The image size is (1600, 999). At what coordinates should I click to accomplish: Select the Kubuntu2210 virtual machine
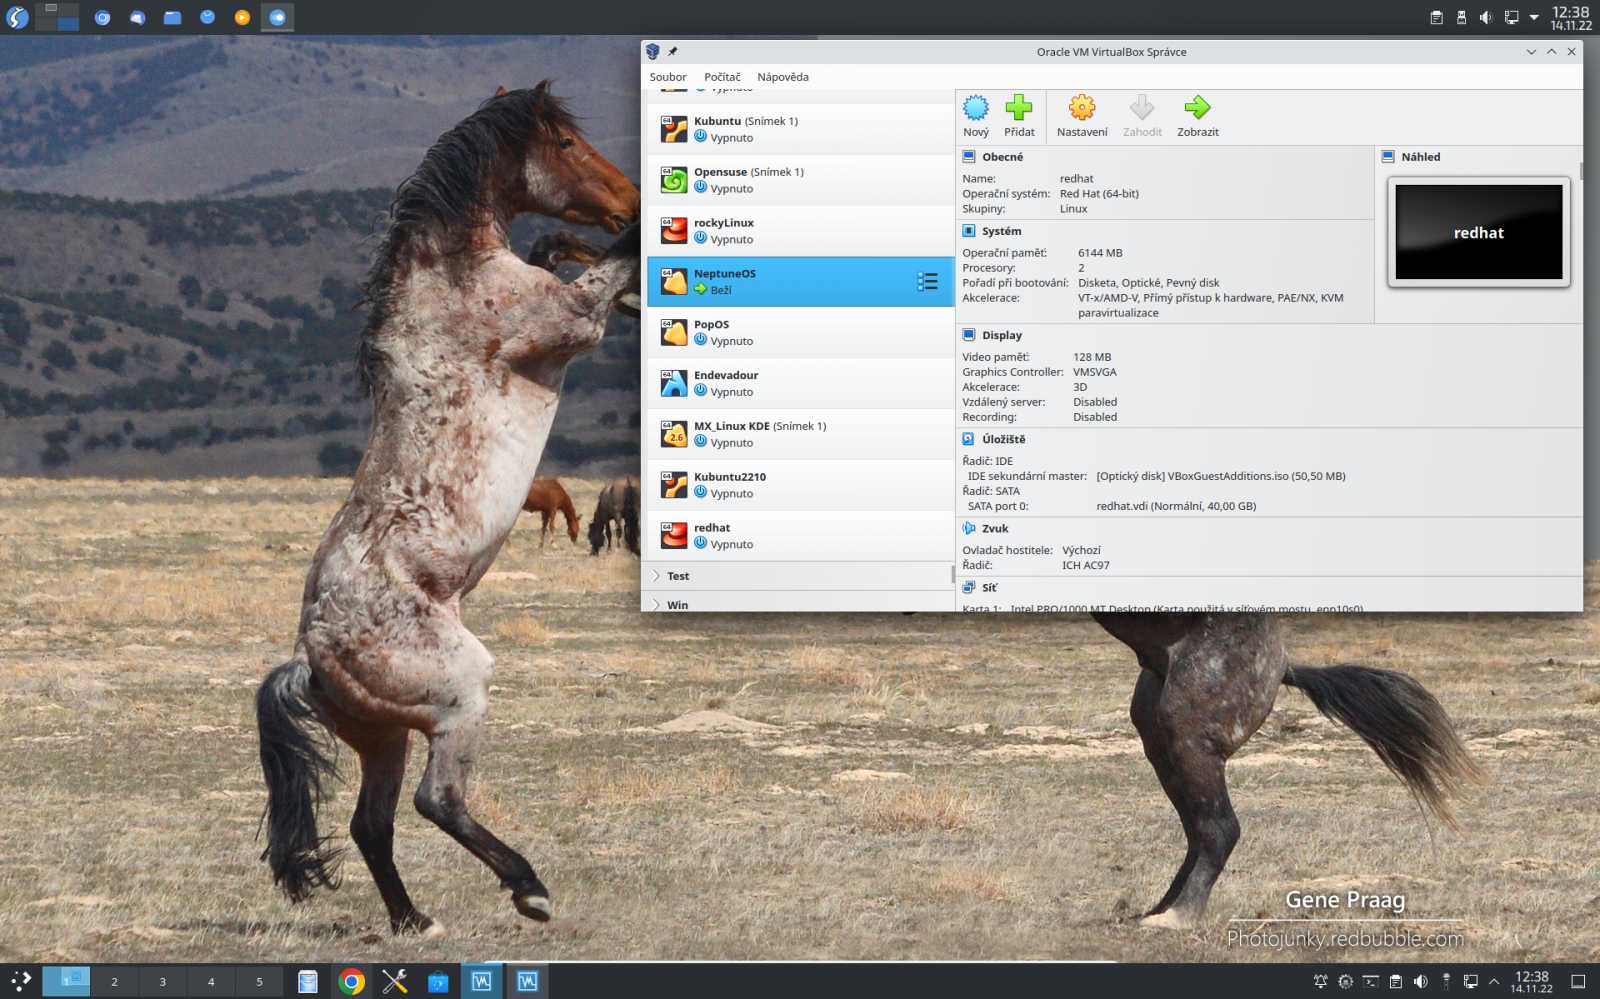pyautogui.click(x=801, y=485)
